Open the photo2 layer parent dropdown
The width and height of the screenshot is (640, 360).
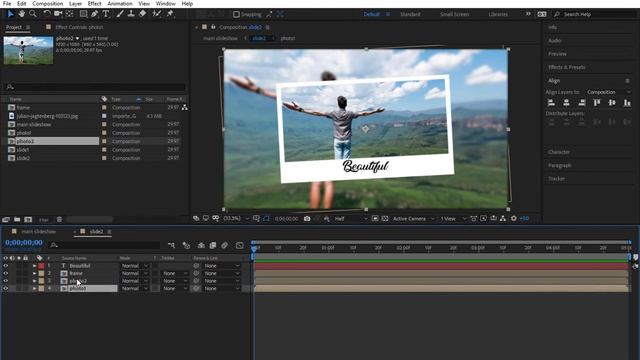222,281
